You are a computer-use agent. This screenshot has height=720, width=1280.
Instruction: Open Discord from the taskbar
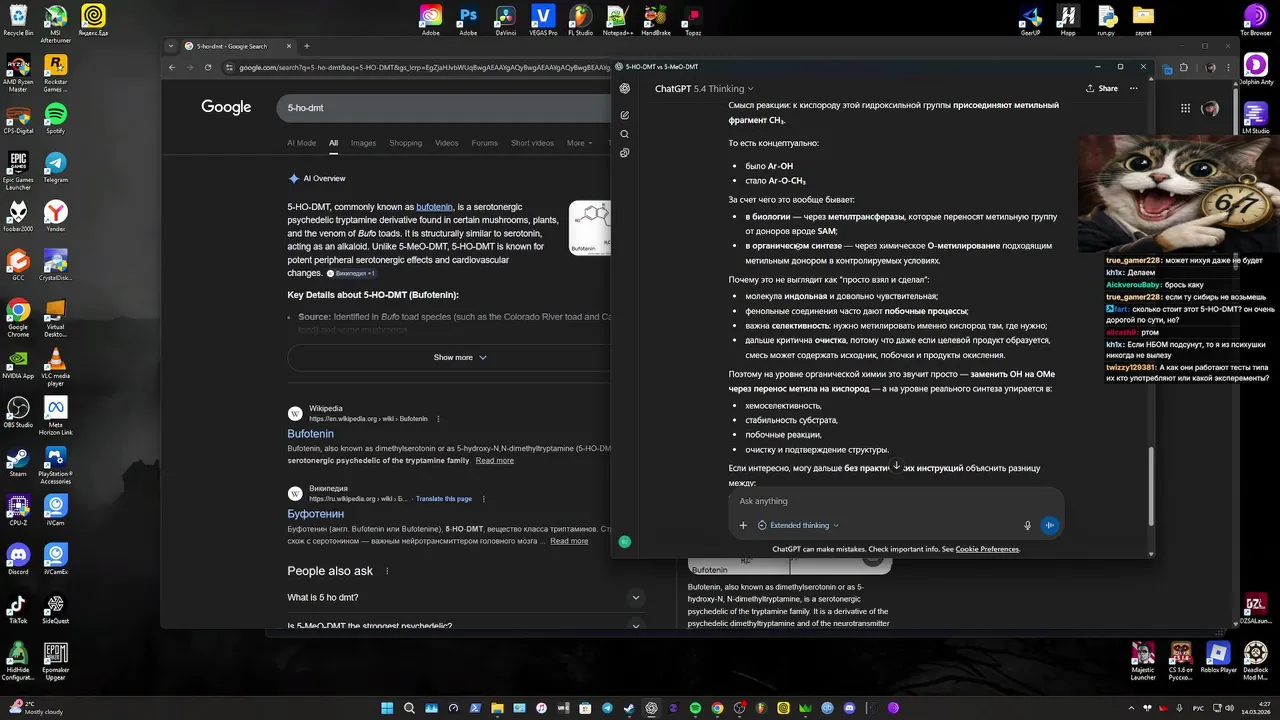(x=849, y=708)
